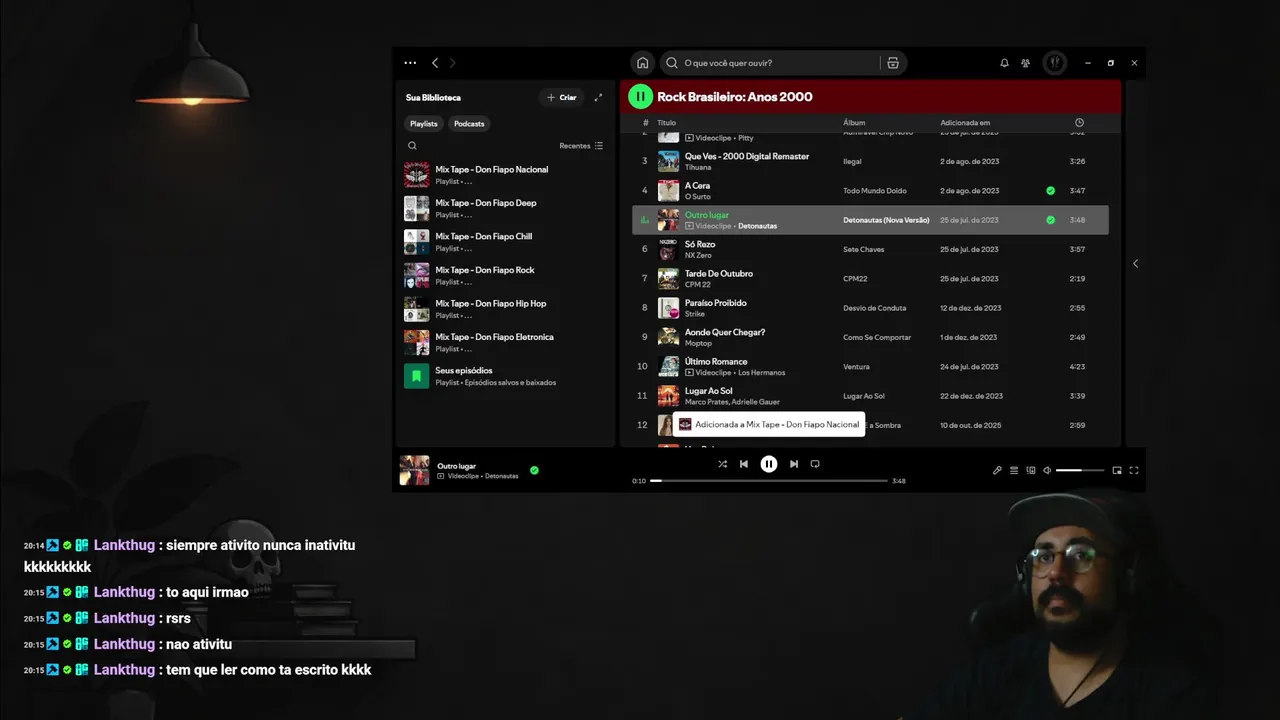Image resolution: width=1280 pixels, height=720 pixels.
Task: Select the Playlists filter chip
Action: click(x=424, y=124)
